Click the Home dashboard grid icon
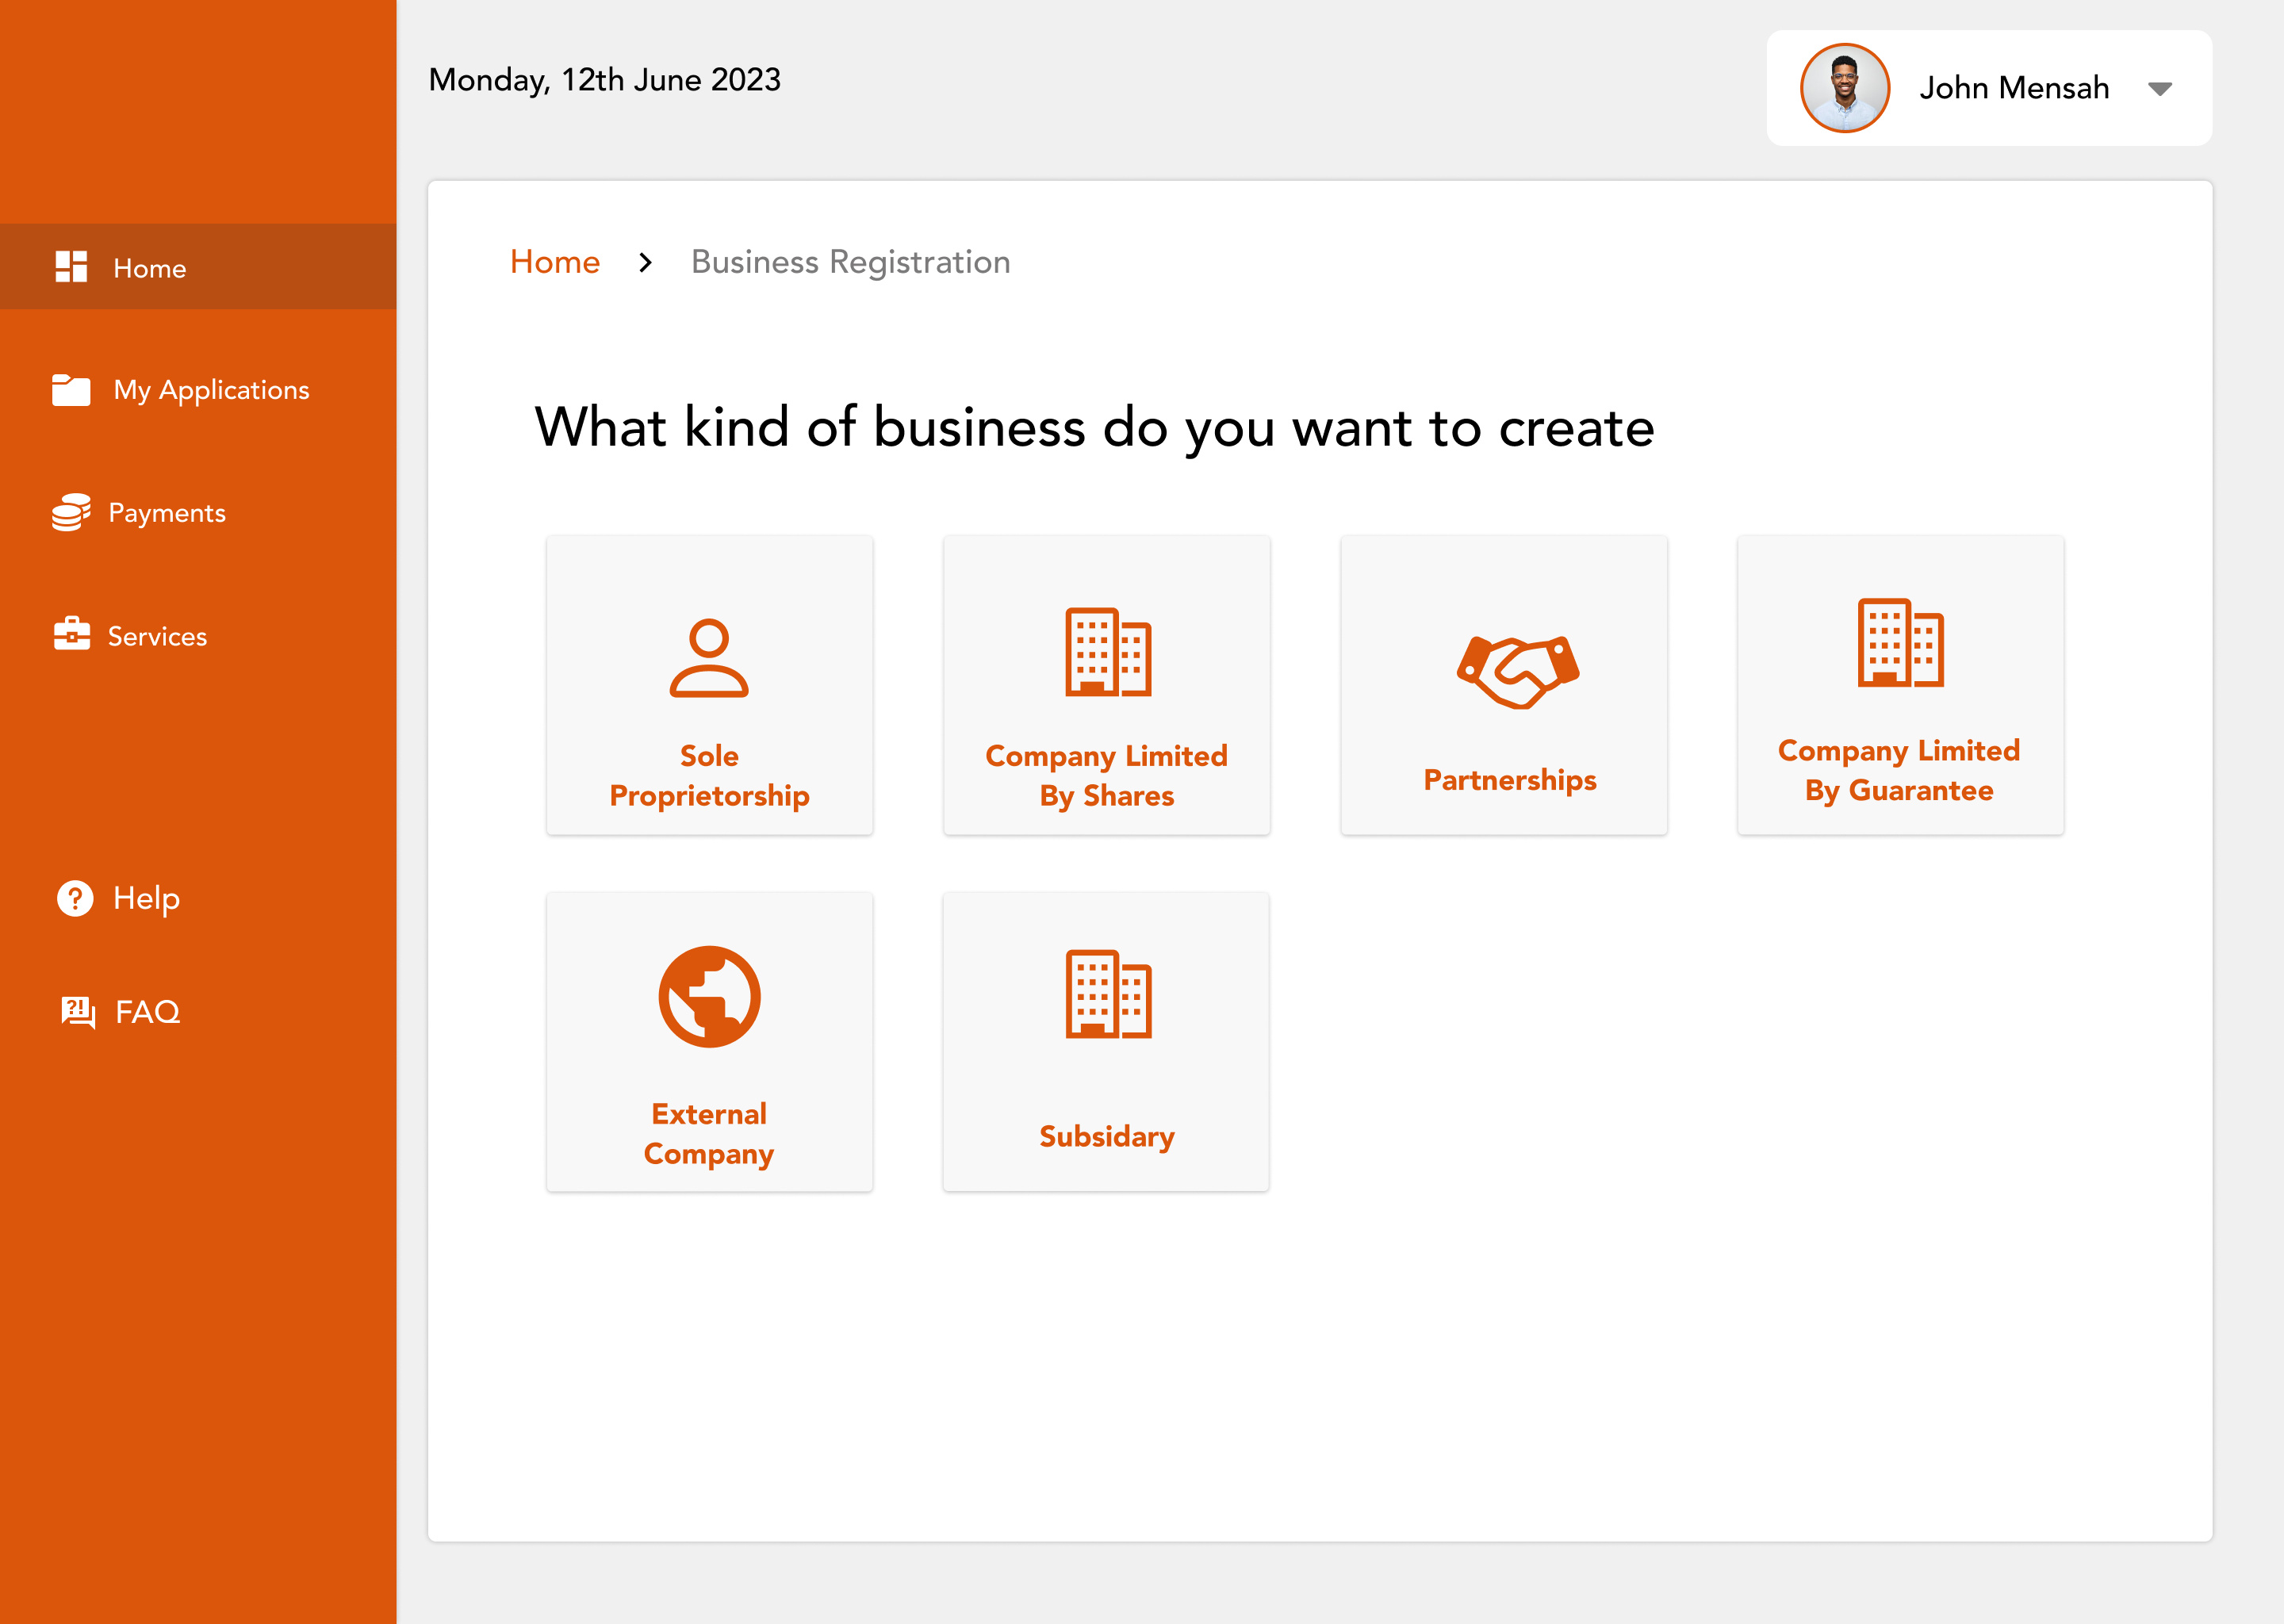 click(71, 267)
